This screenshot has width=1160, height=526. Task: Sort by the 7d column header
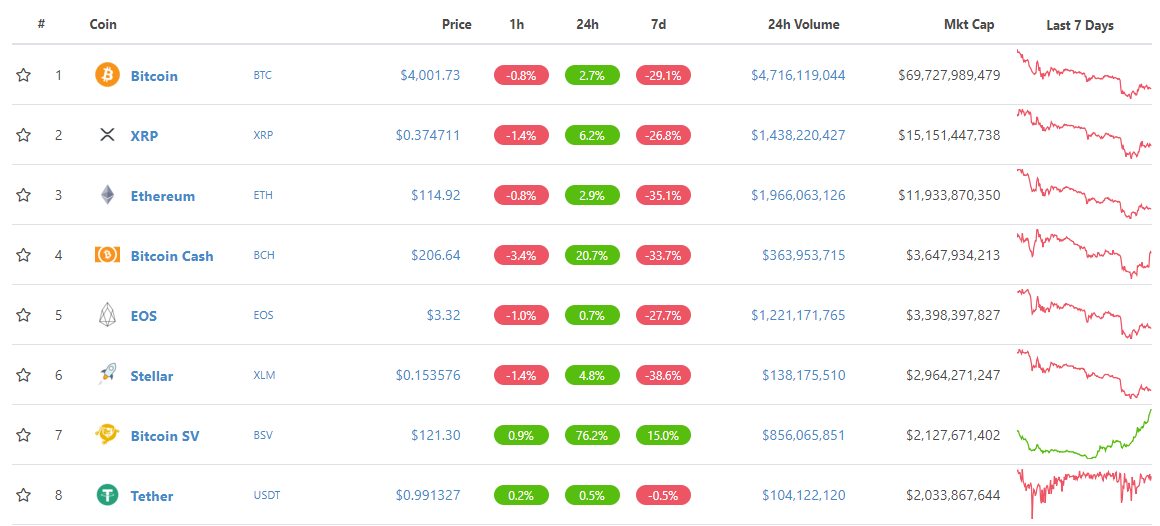(658, 24)
